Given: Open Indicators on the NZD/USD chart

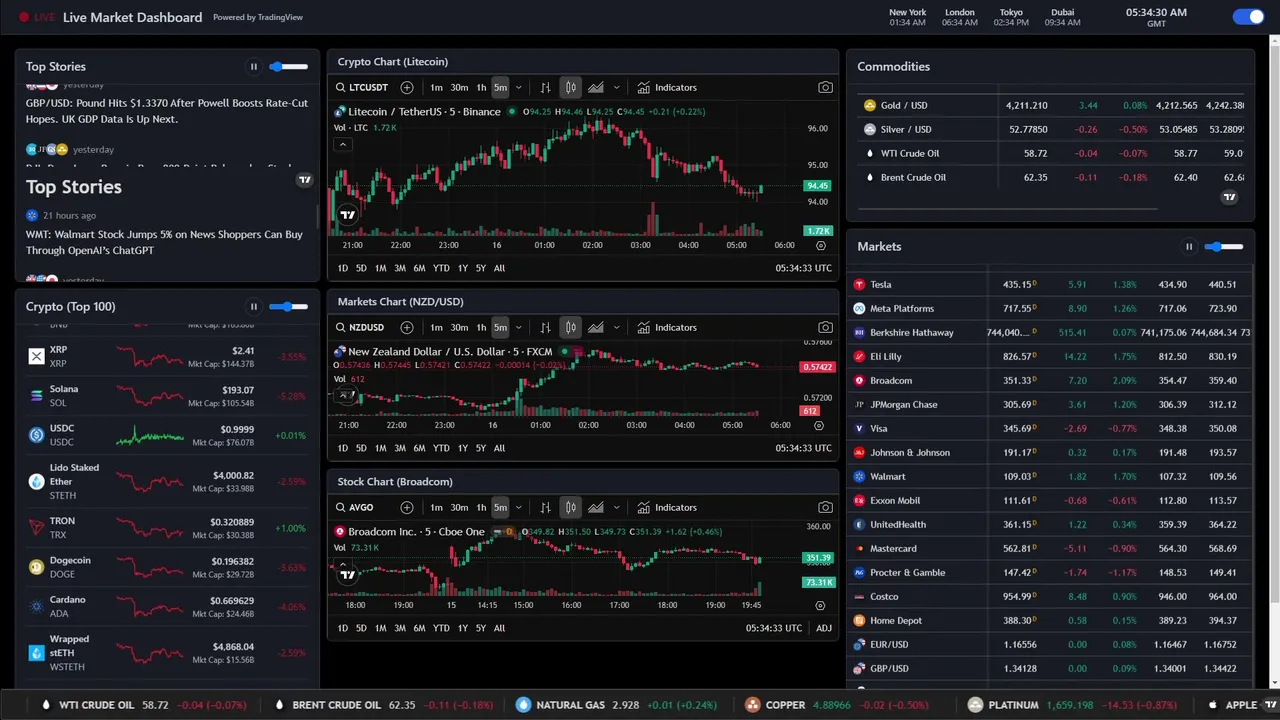Looking at the screenshot, I should point(667,327).
